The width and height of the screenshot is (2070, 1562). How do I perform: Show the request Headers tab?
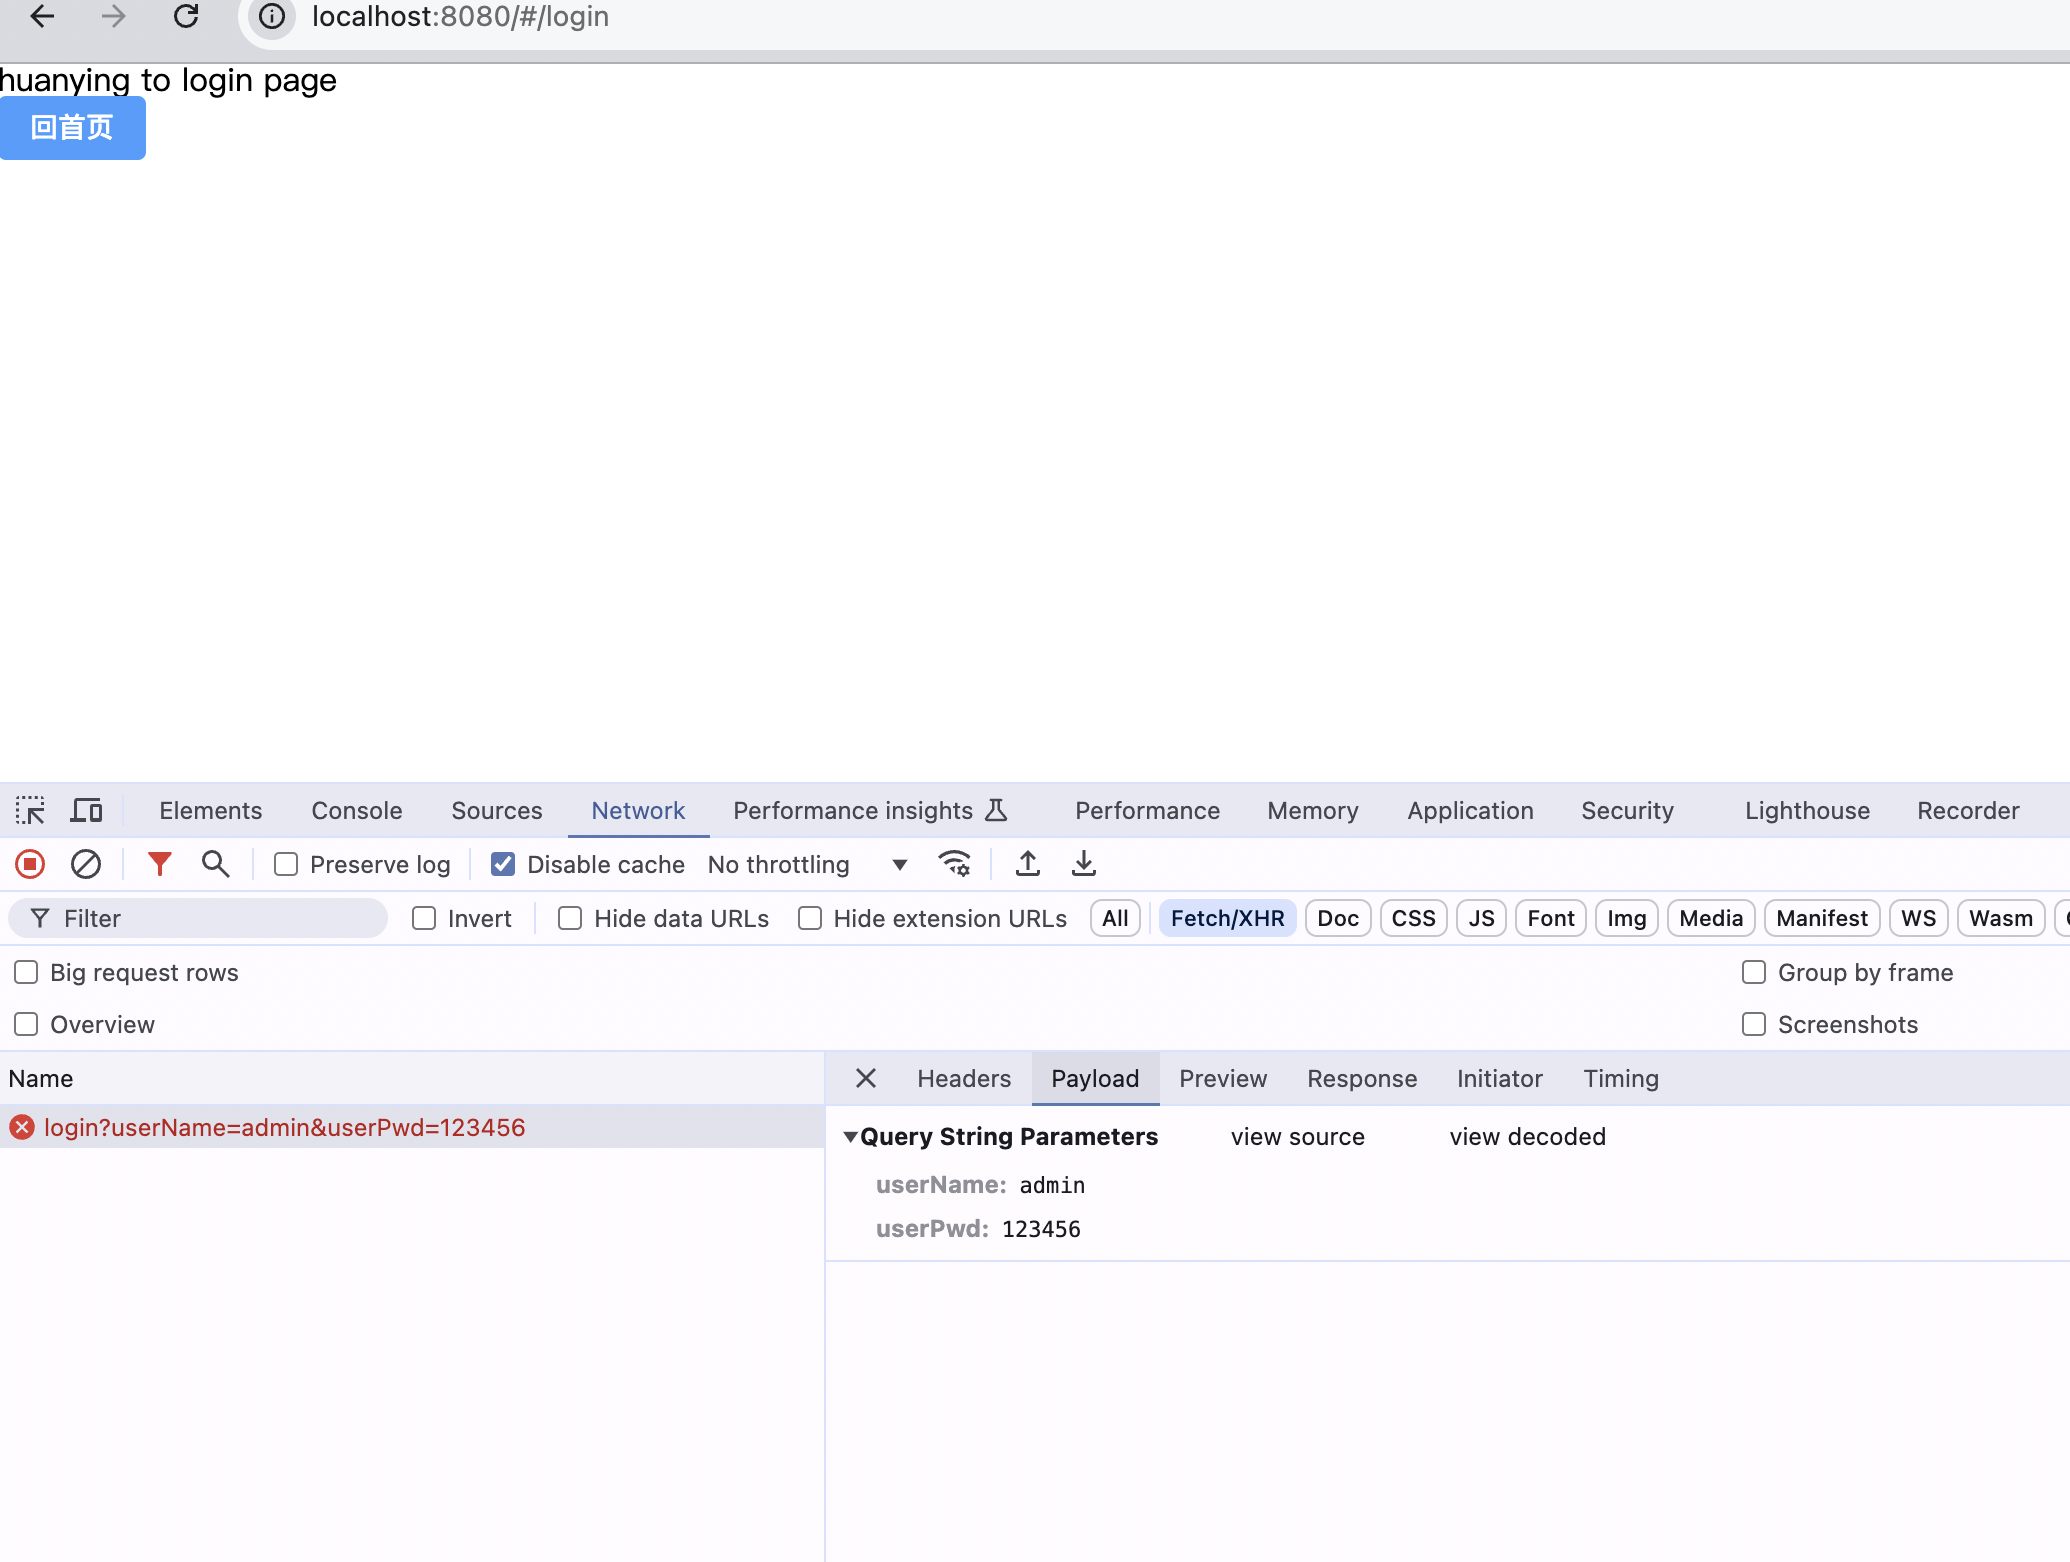(964, 1078)
